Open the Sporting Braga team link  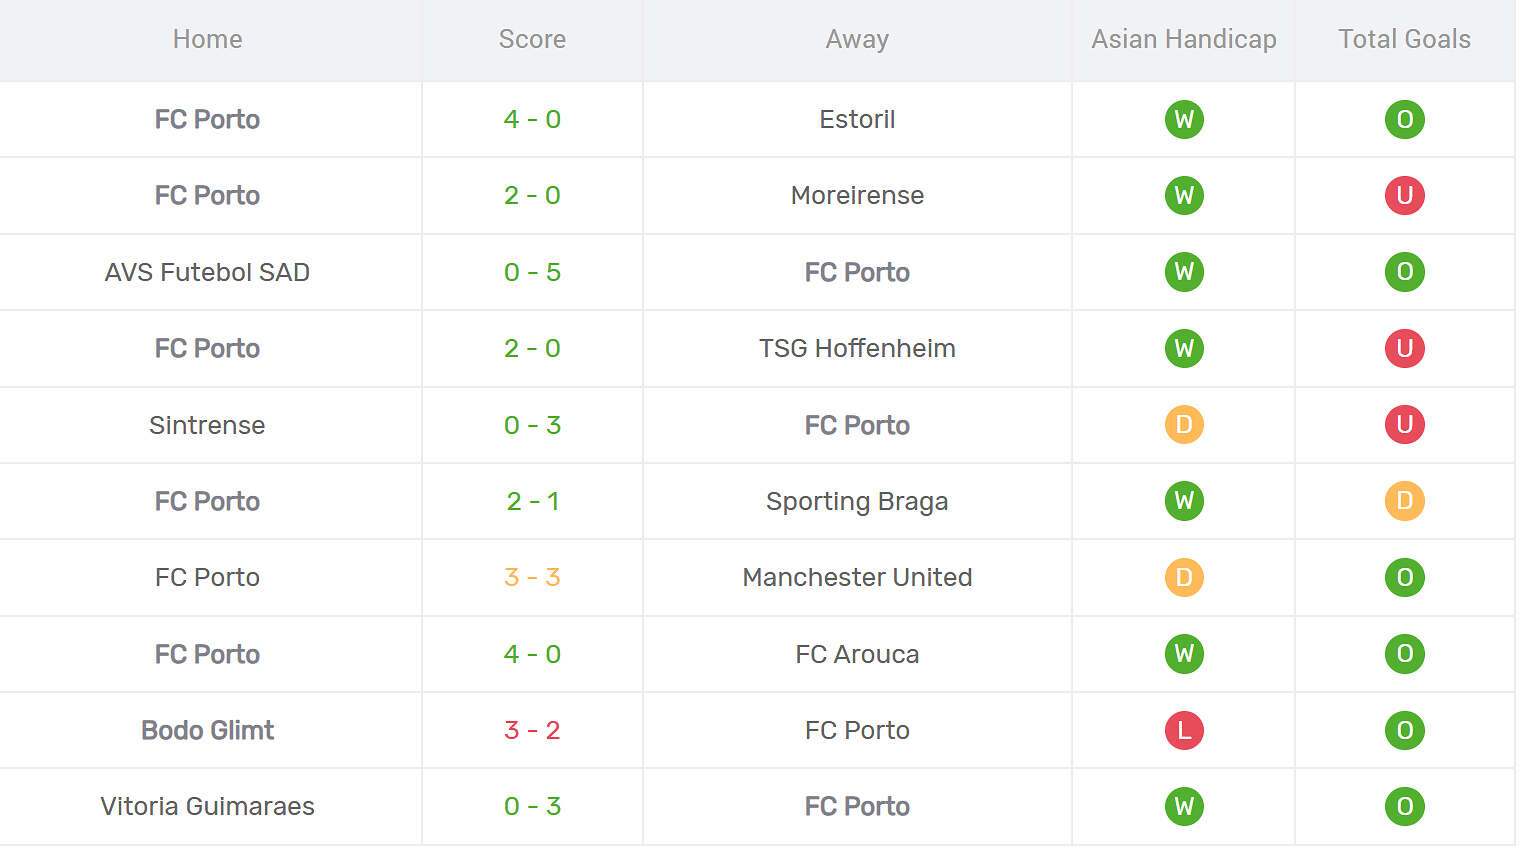point(857,501)
